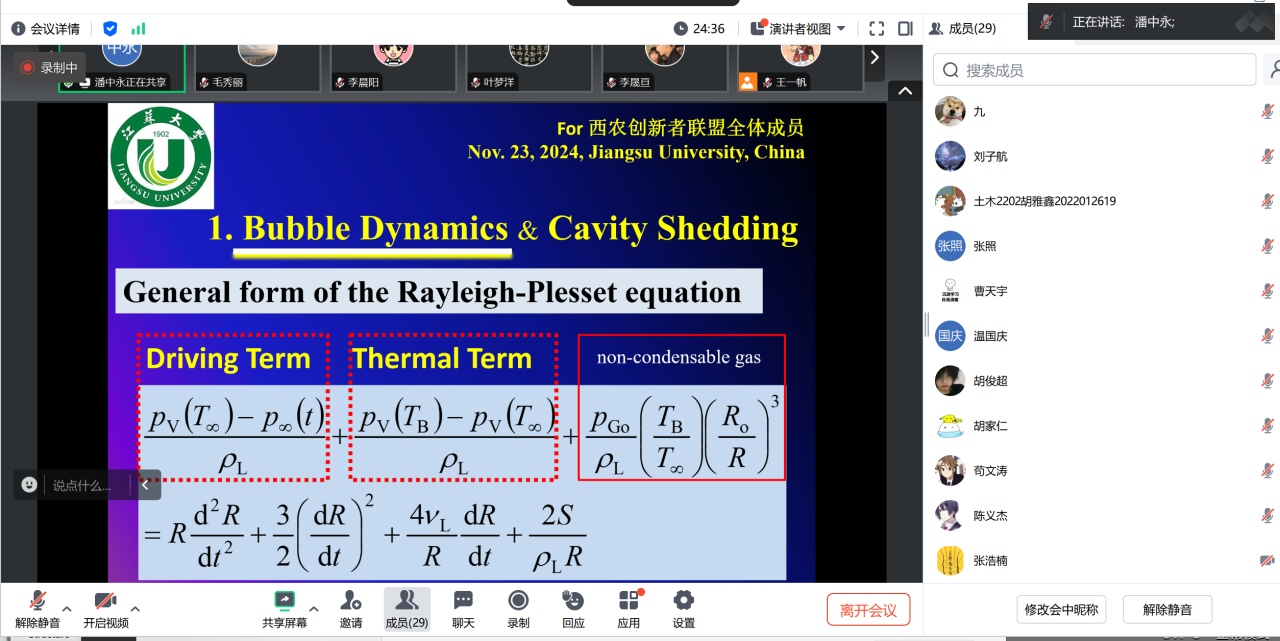Open Reactions (回应) in toolbar
1280x641 pixels.
573,600
